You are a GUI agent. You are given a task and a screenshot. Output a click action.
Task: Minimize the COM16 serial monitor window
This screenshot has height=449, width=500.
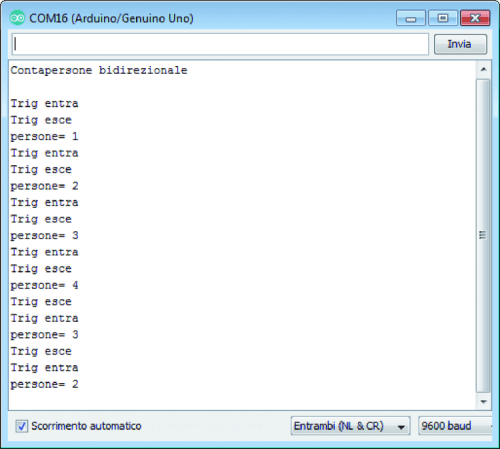coord(411,18)
